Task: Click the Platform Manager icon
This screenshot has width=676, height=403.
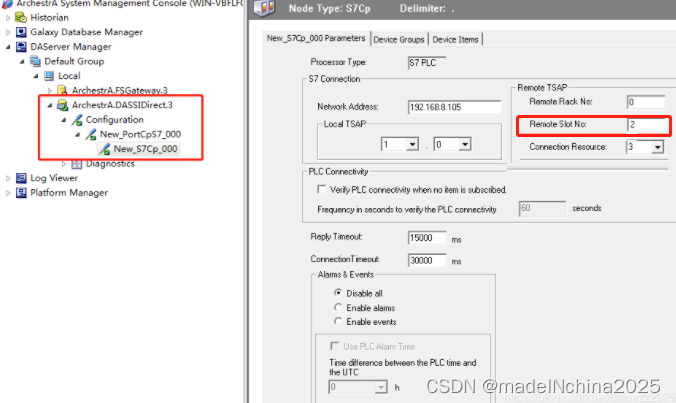Action: 21,193
